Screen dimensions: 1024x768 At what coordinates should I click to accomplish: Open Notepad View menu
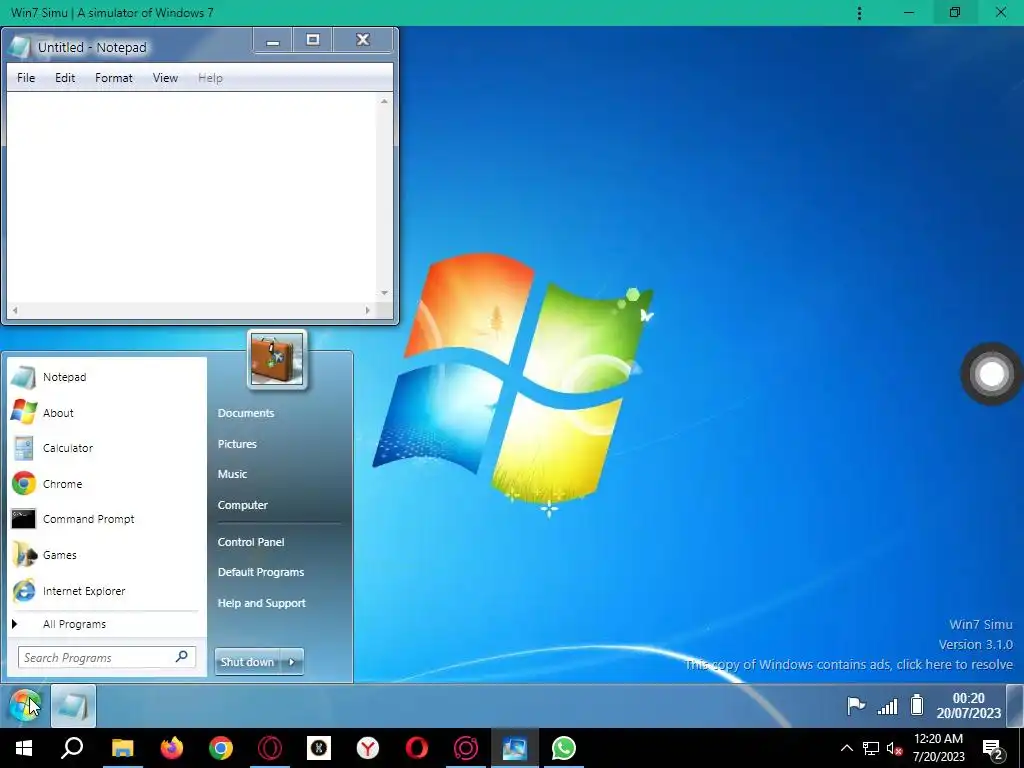165,78
